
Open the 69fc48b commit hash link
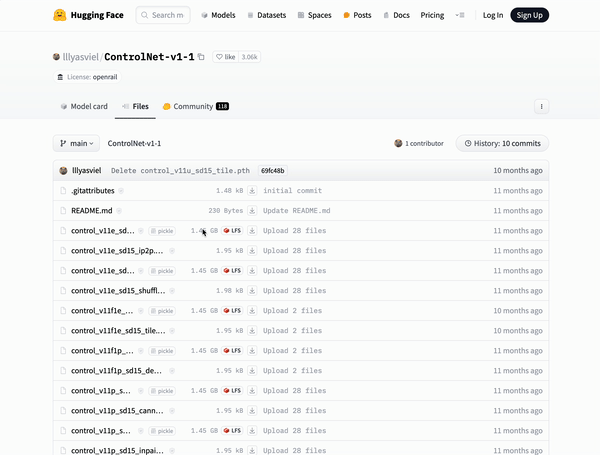(x=273, y=171)
